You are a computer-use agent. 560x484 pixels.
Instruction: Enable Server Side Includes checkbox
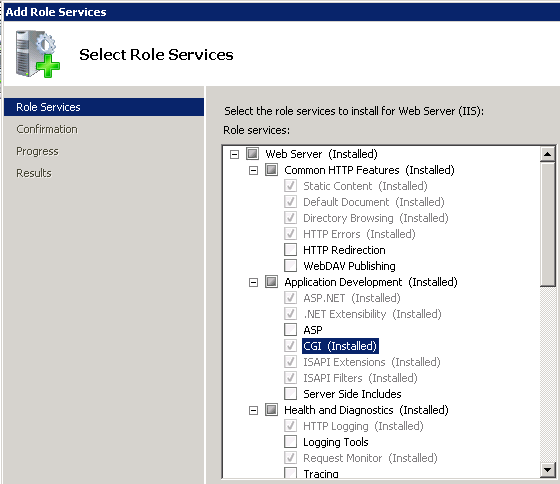pyautogui.click(x=290, y=394)
